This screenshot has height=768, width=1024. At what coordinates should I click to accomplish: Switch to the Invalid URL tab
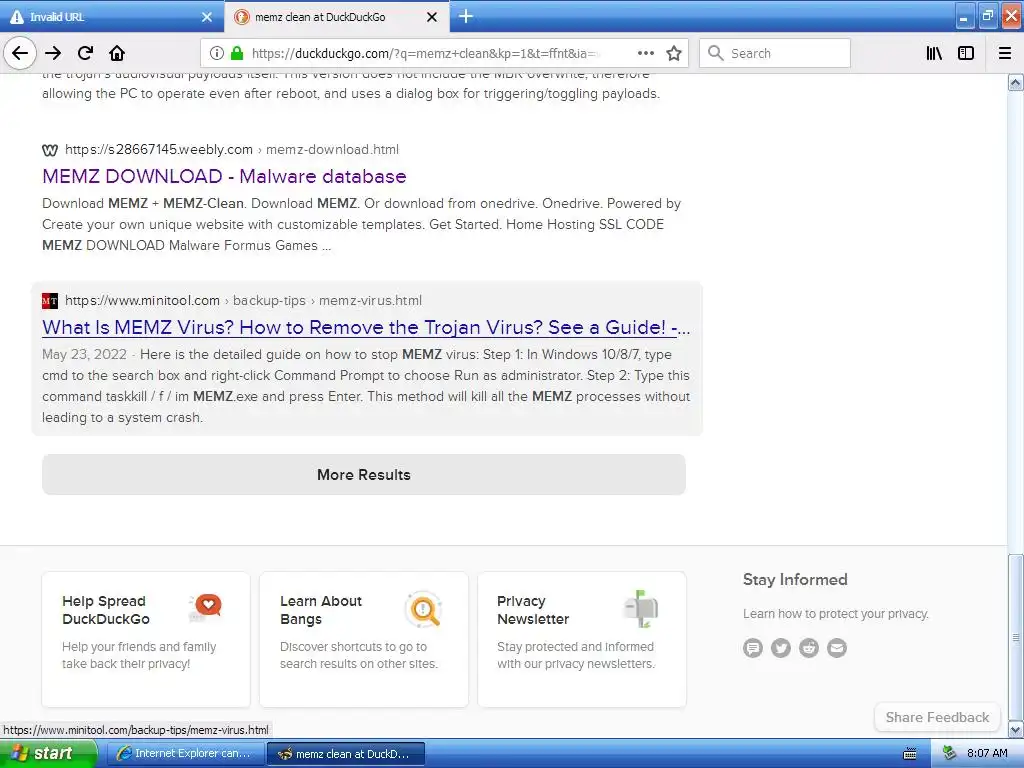click(112, 16)
